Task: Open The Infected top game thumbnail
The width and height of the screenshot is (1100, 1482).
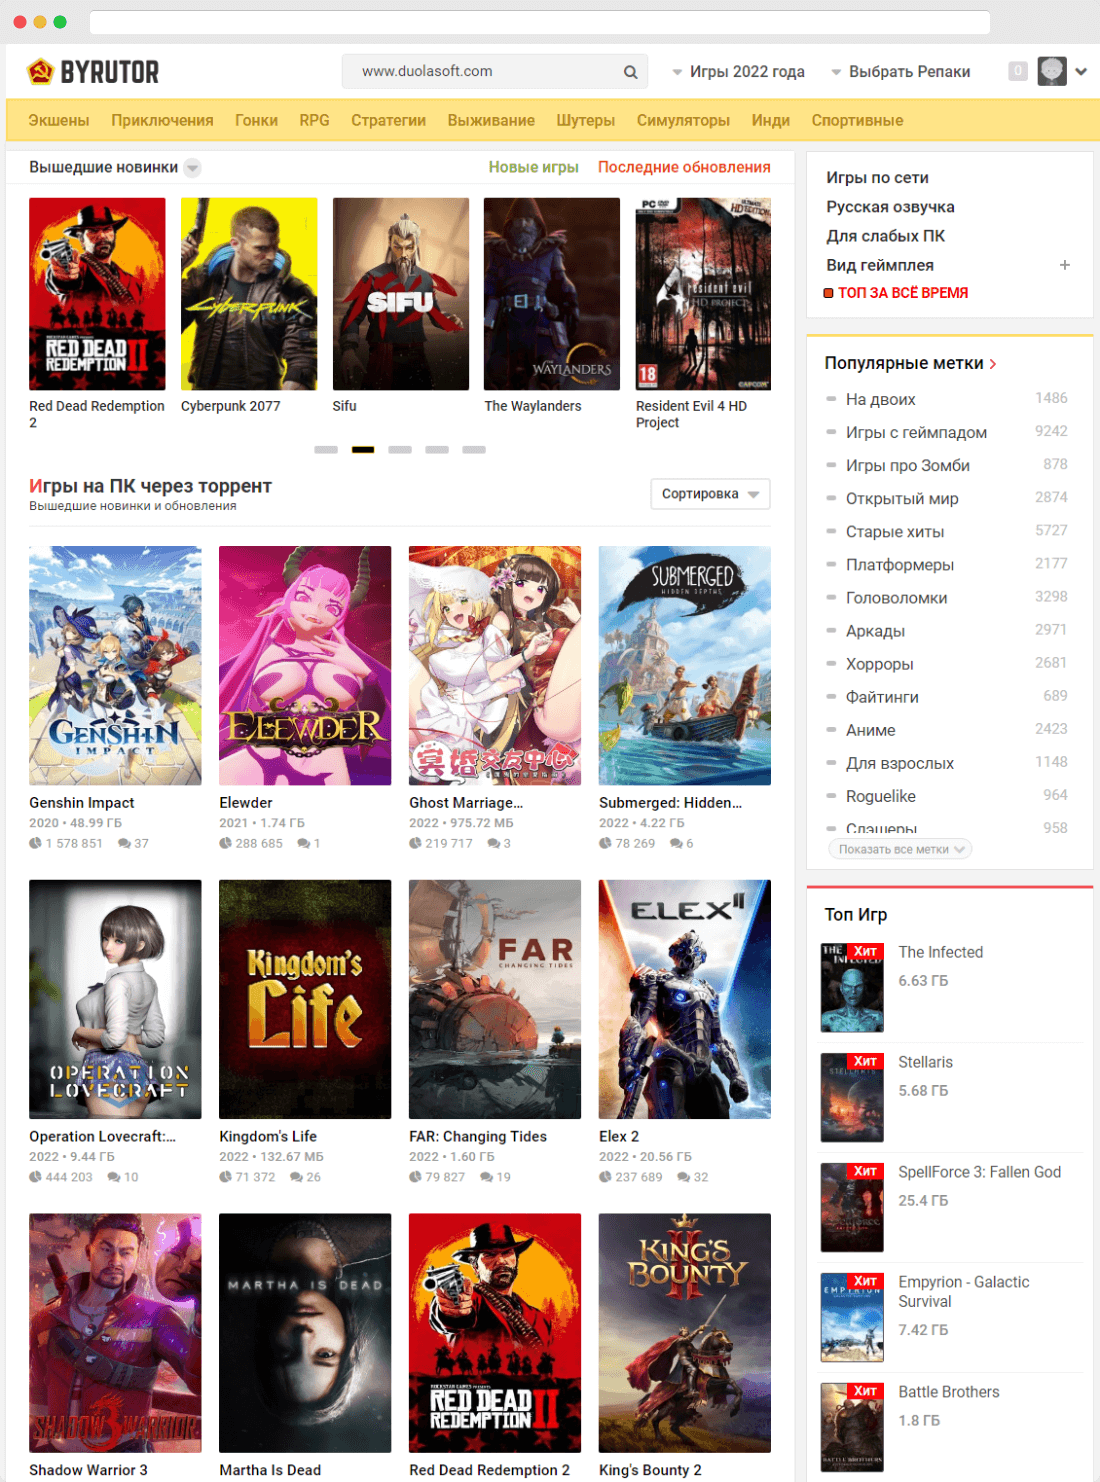Action: [x=852, y=988]
